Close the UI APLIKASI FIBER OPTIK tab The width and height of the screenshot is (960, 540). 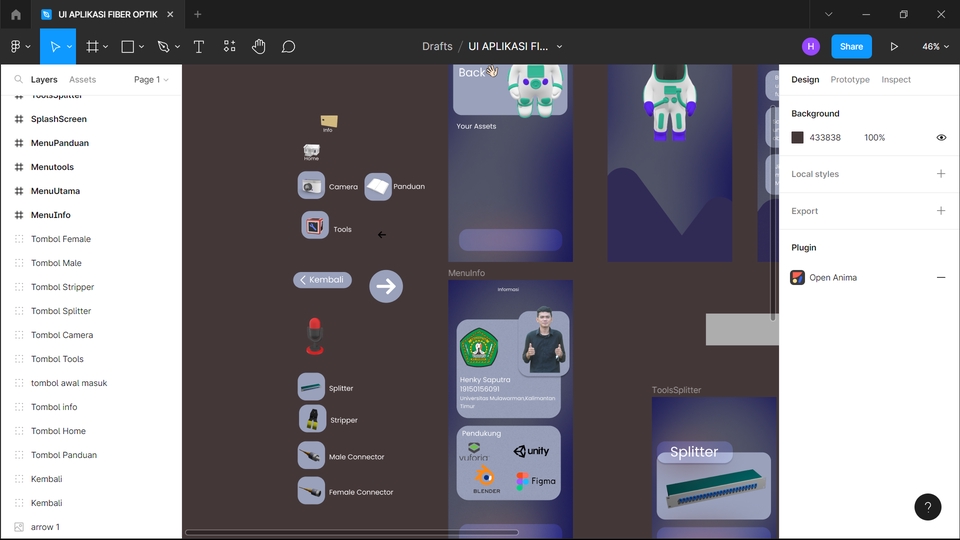point(170,14)
